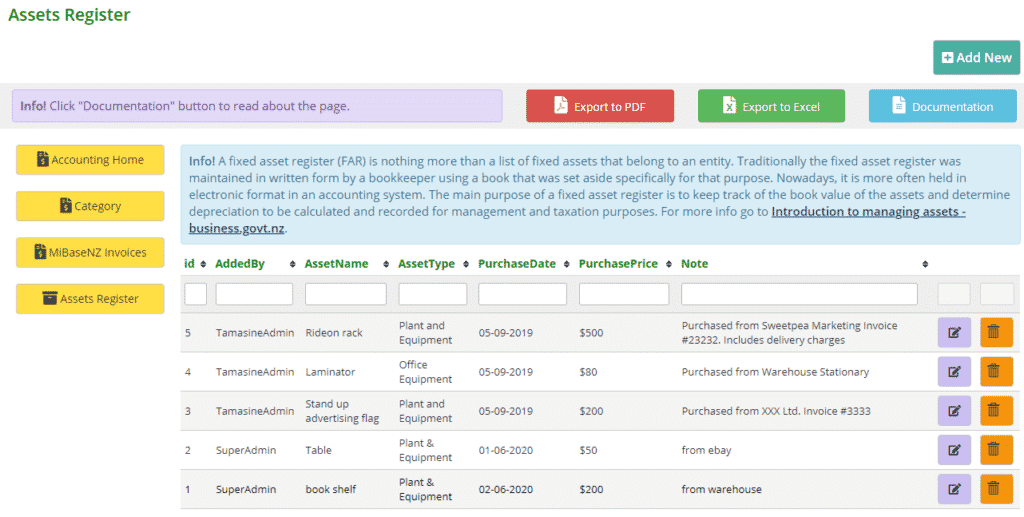Export the register to Excel
1024x517 pixels.
(x=771, y=106)
